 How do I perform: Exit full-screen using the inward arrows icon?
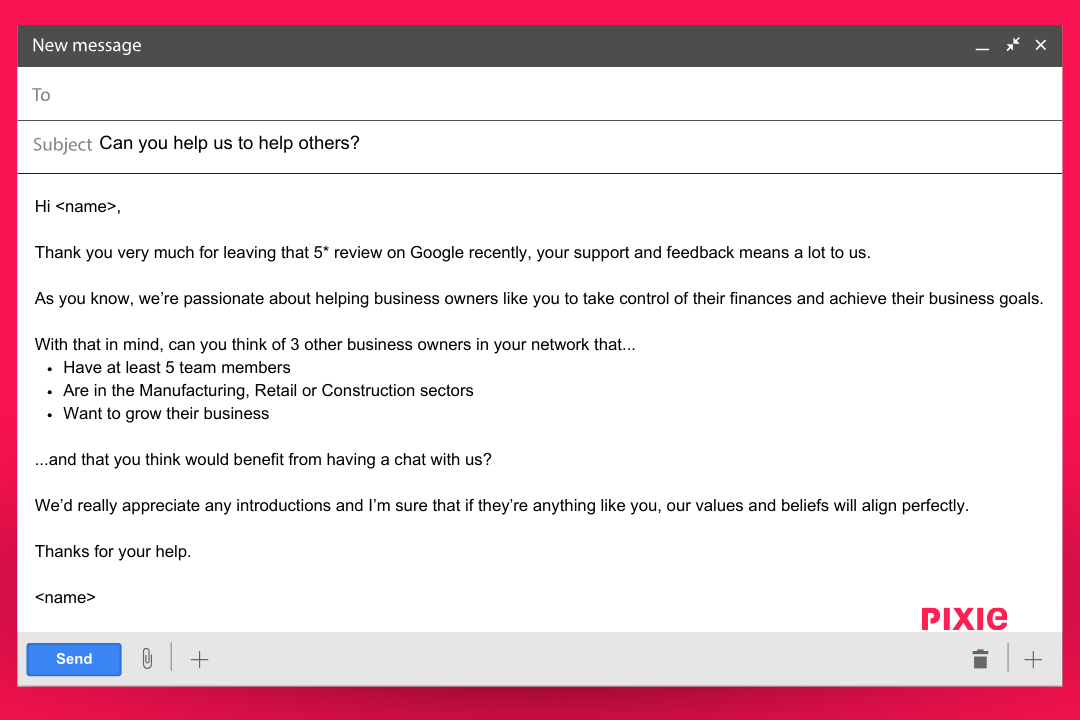[1013, 45]
